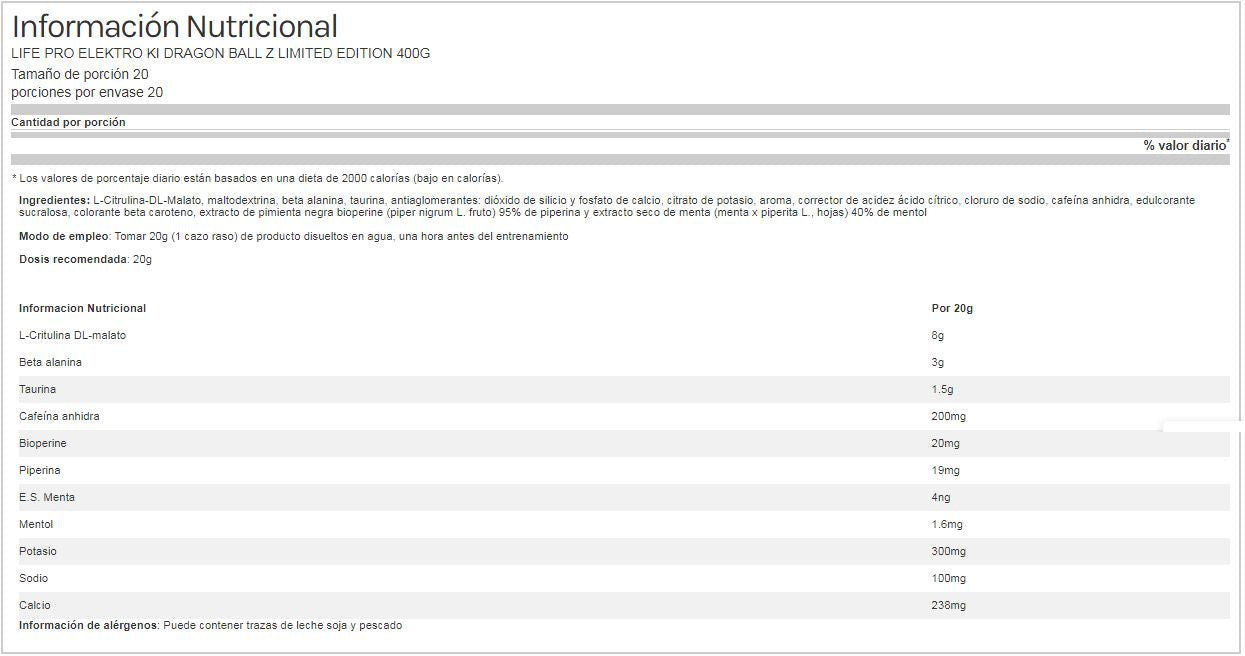Click the Información Nutricional heading
Image resolution: width=1245 pixels, height=656 pixels.
pyautogui.click(x=175, y=26)
